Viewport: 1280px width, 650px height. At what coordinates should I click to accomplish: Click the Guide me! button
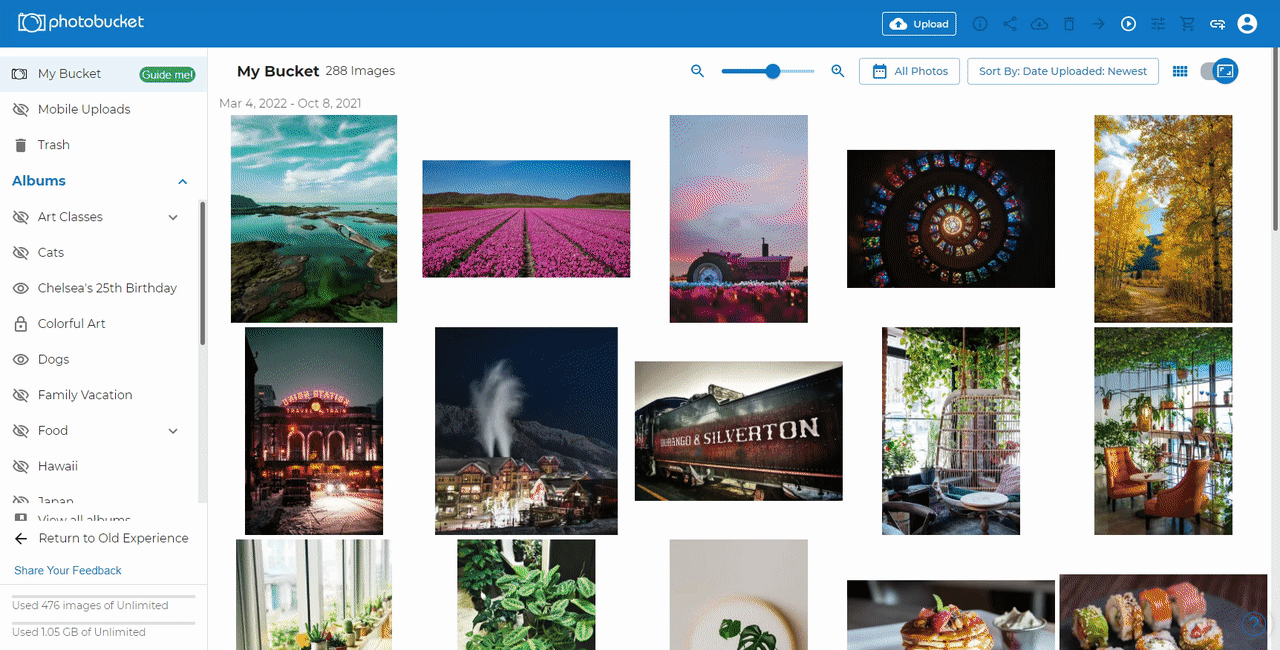[x=167, y=75]
